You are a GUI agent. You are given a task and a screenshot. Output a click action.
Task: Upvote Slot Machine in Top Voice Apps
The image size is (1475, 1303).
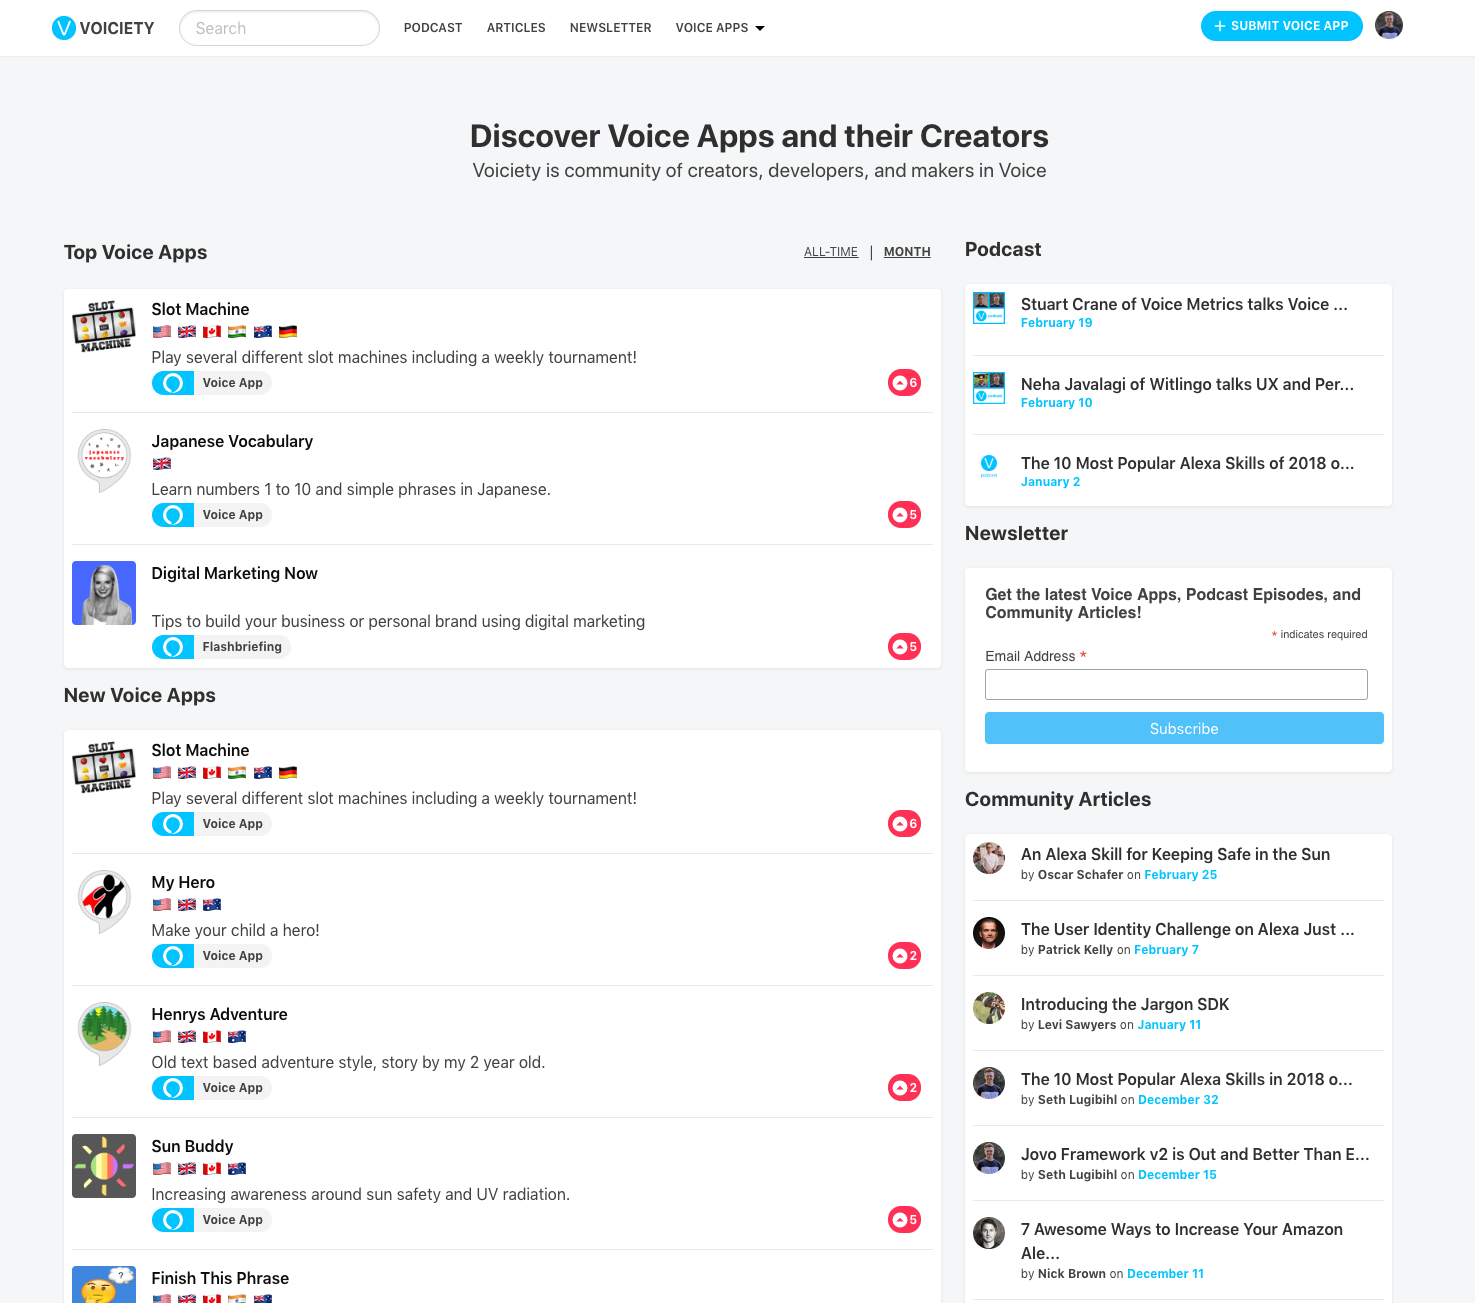point(904,383)
